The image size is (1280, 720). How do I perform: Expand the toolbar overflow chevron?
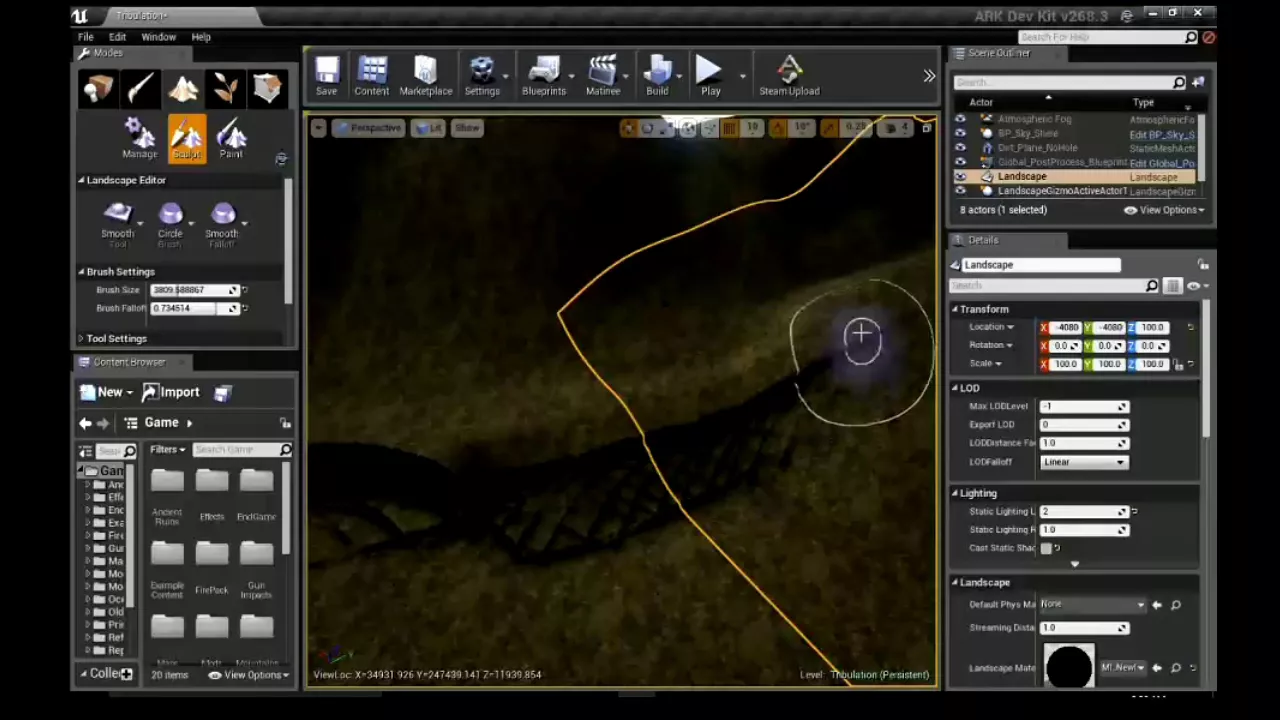point(929,76)
